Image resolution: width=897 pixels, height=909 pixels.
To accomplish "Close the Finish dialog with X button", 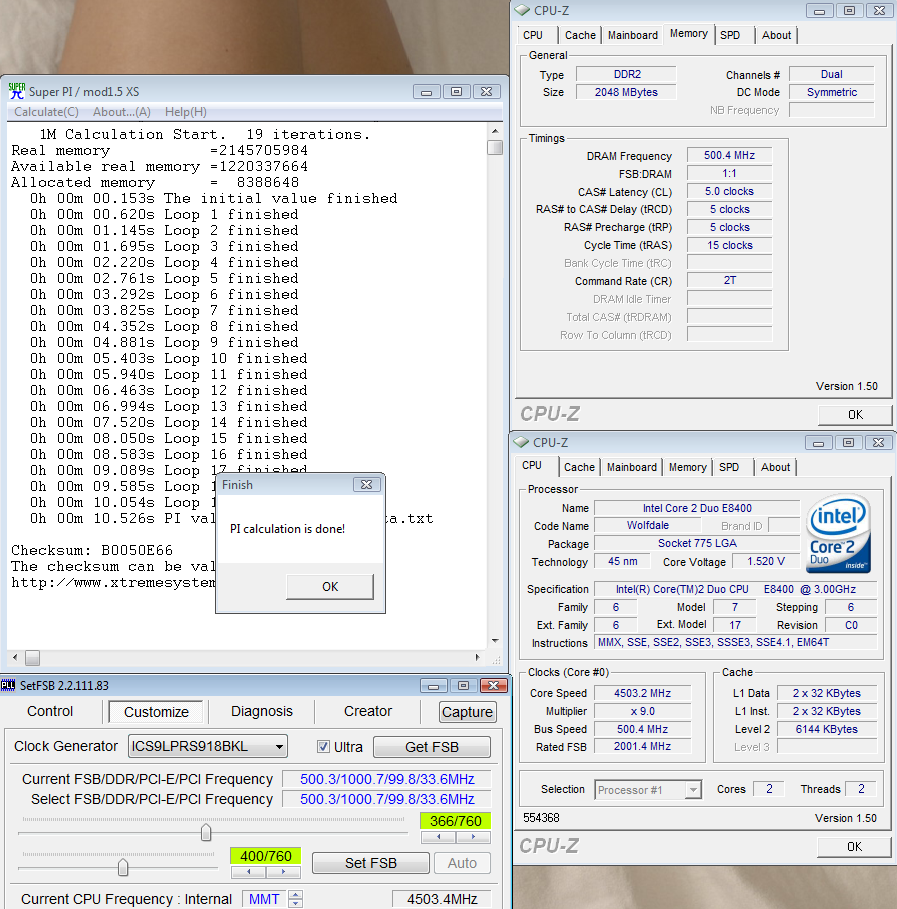I will point(366,485).
